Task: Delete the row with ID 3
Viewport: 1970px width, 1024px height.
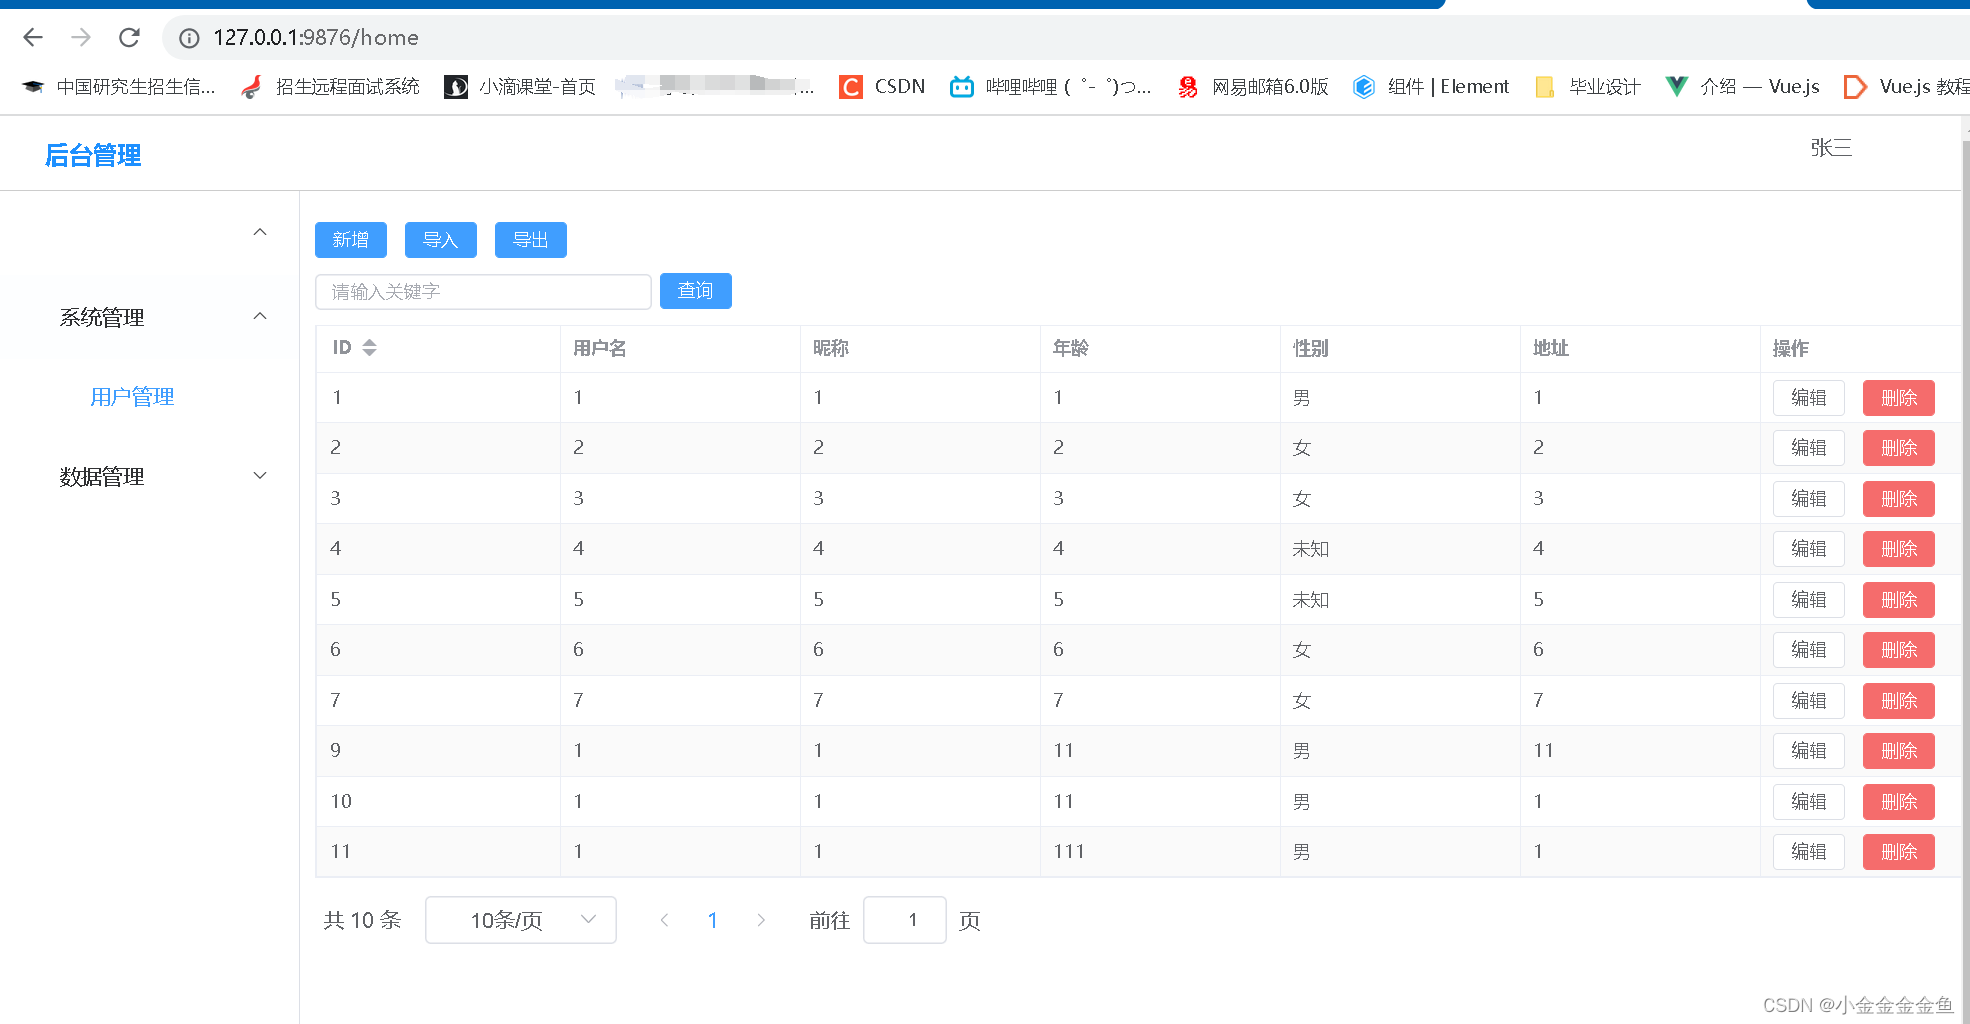Action: pos(1899,499)
